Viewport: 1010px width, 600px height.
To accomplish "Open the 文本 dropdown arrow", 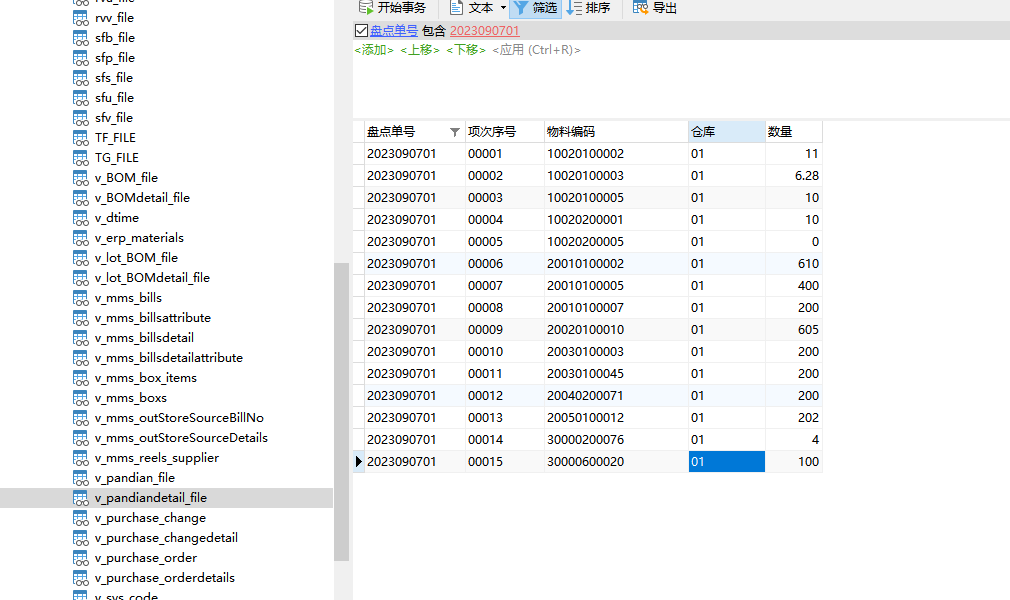I will click(503, 8).
